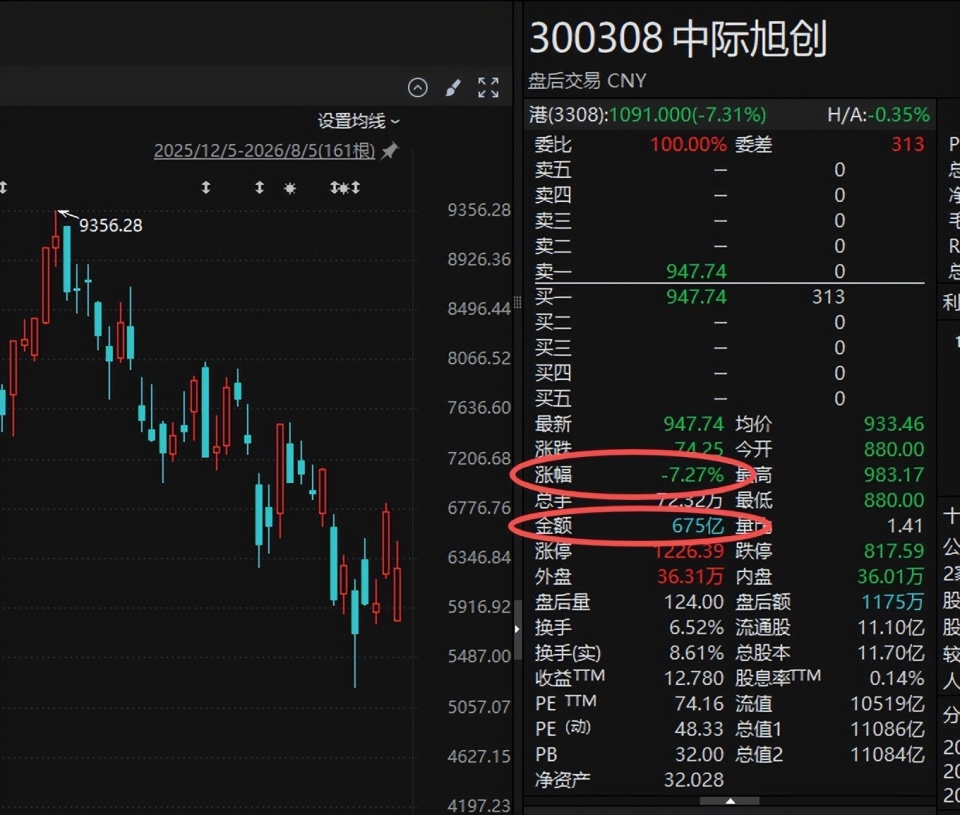Screen dimensions: 960x815
Task: Click 涨幅 value -7.27%
Action: pyautogui.click(x=692, y=475)
